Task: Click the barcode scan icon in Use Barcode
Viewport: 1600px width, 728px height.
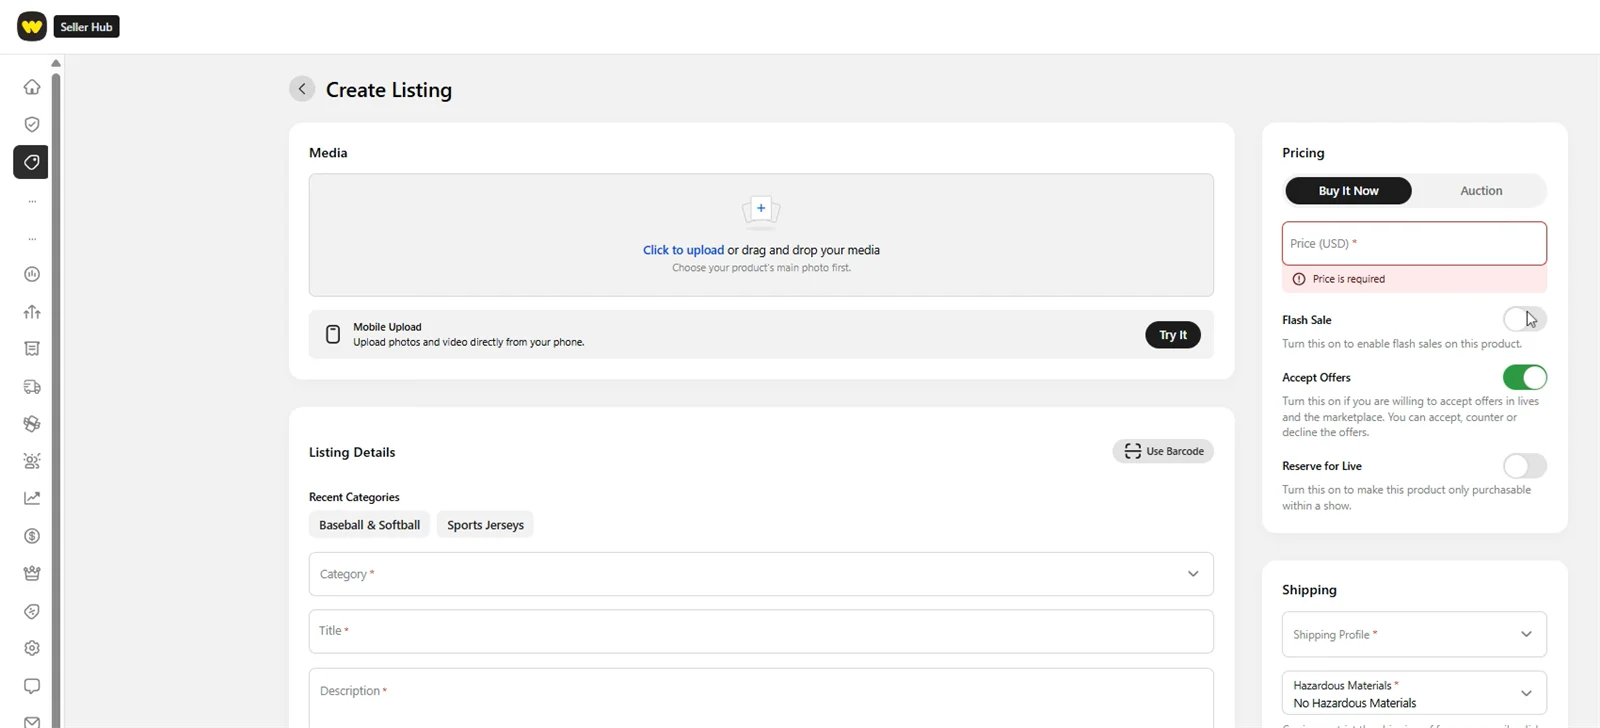Action: (x=1132, y=451)
